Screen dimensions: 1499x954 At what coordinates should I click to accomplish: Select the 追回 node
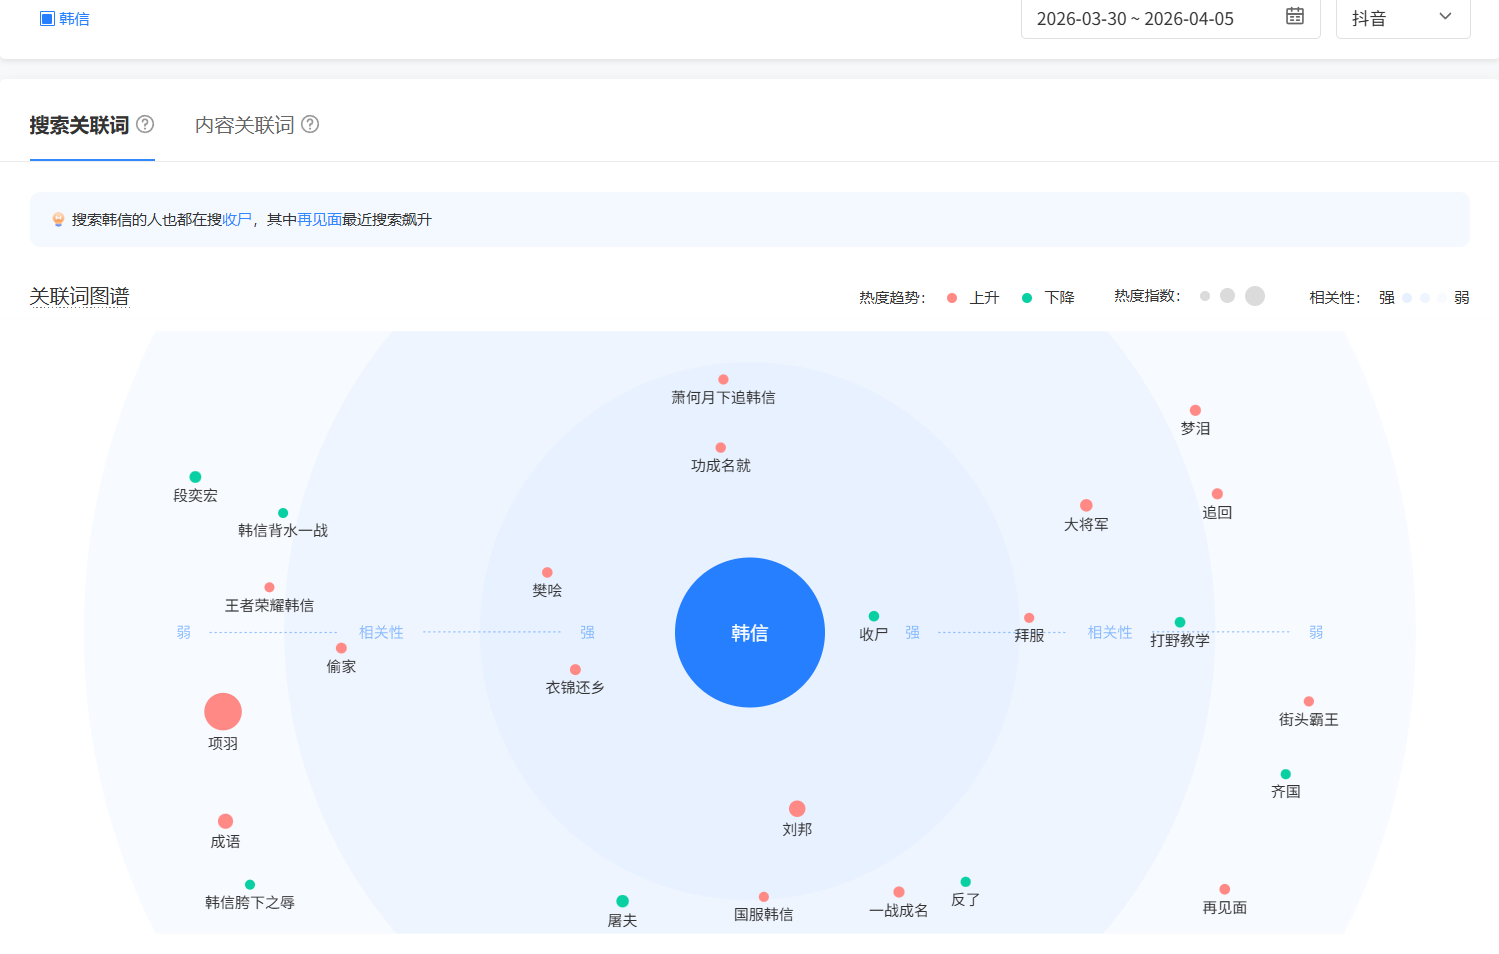[x=1217, y=494]
